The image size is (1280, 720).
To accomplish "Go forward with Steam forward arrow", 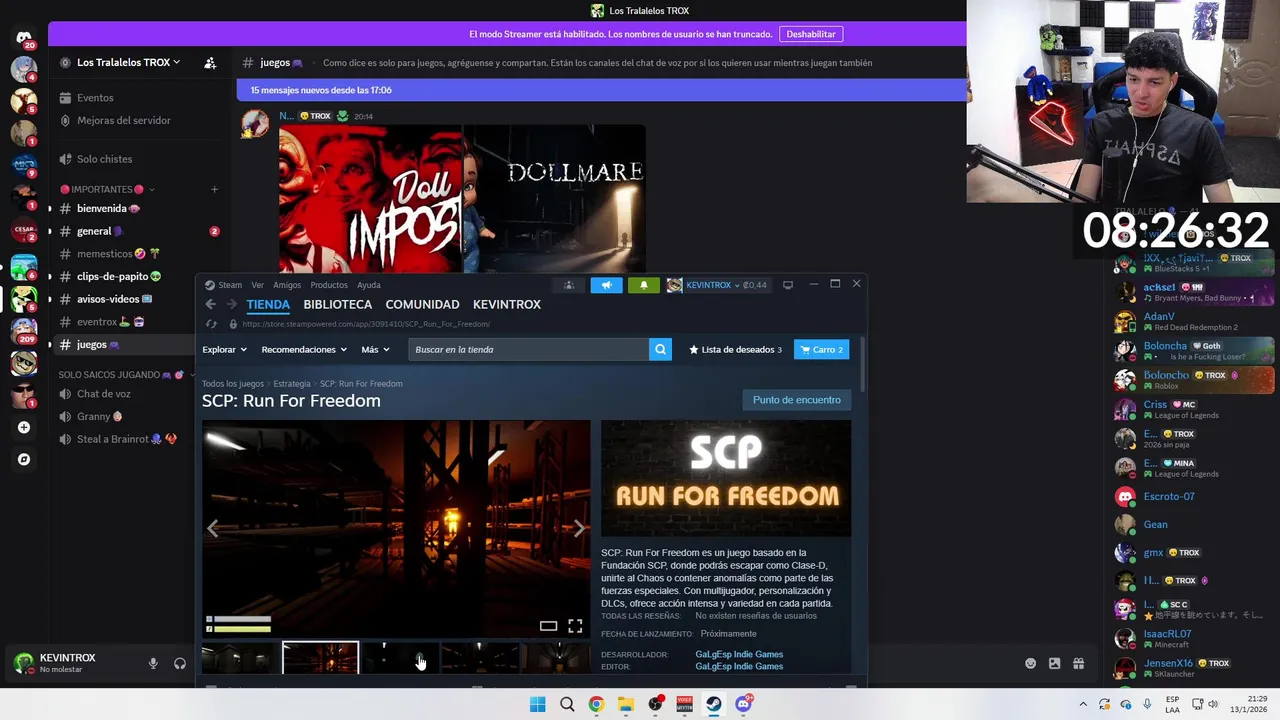I will (231, 304).
